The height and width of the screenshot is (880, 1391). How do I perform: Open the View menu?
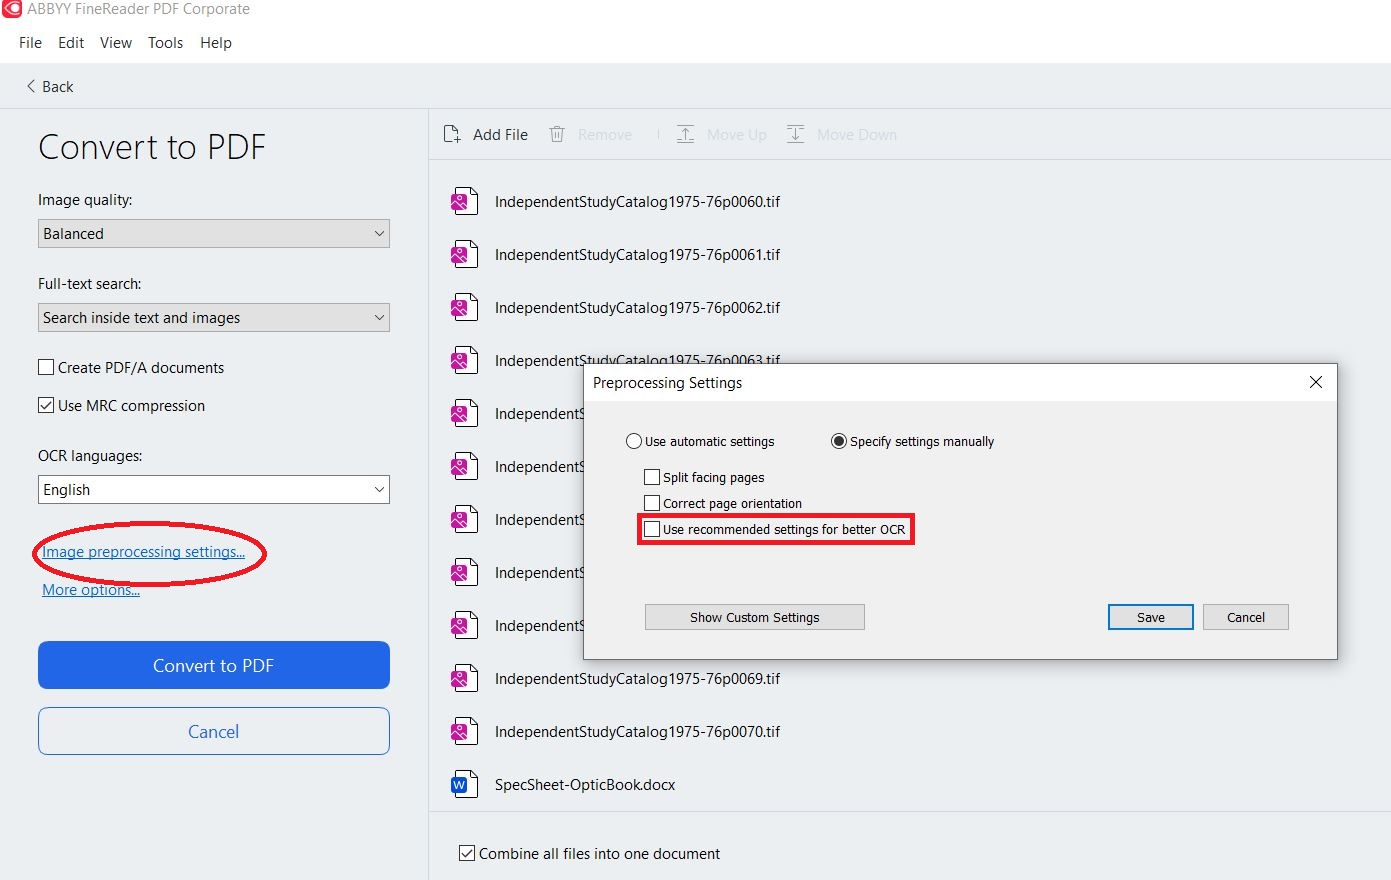tap(116, 43)
